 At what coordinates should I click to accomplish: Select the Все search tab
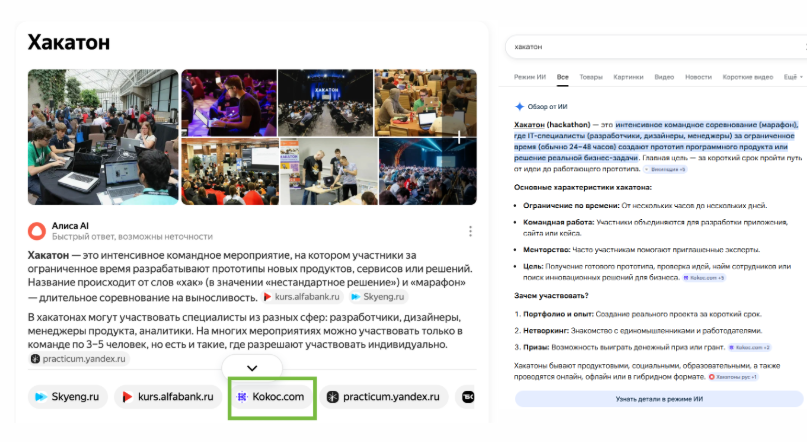coord(563,77)
